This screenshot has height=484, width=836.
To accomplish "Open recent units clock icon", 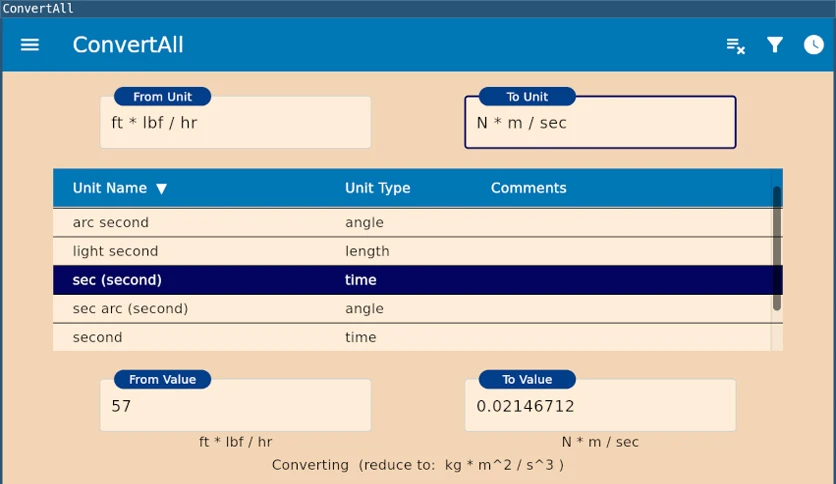I will [x=814, y=45].
